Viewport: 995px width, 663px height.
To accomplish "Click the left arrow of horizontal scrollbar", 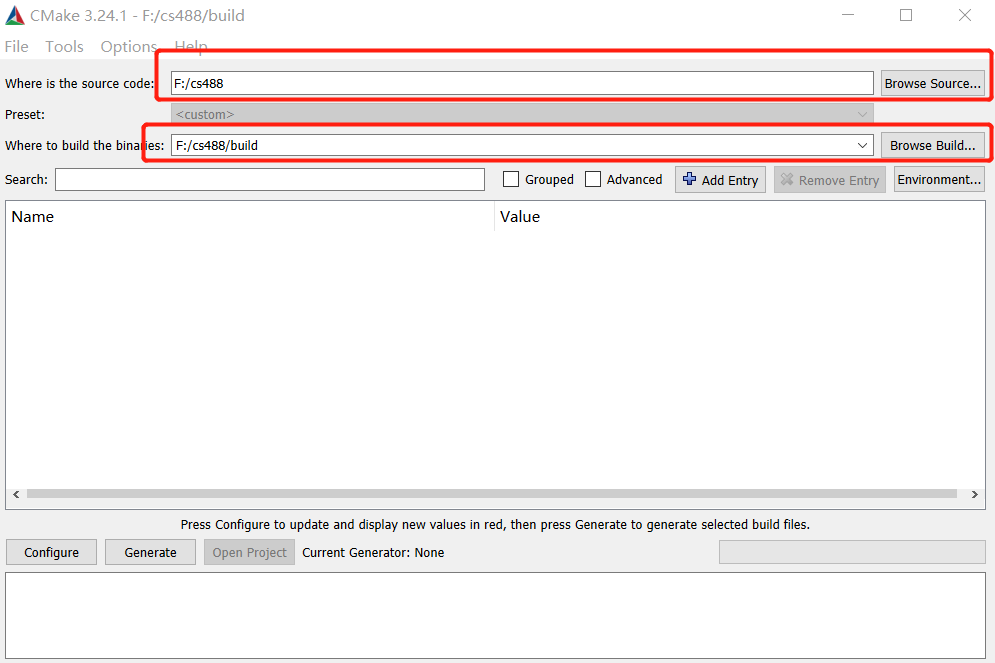I will click(x=16, y=494).
